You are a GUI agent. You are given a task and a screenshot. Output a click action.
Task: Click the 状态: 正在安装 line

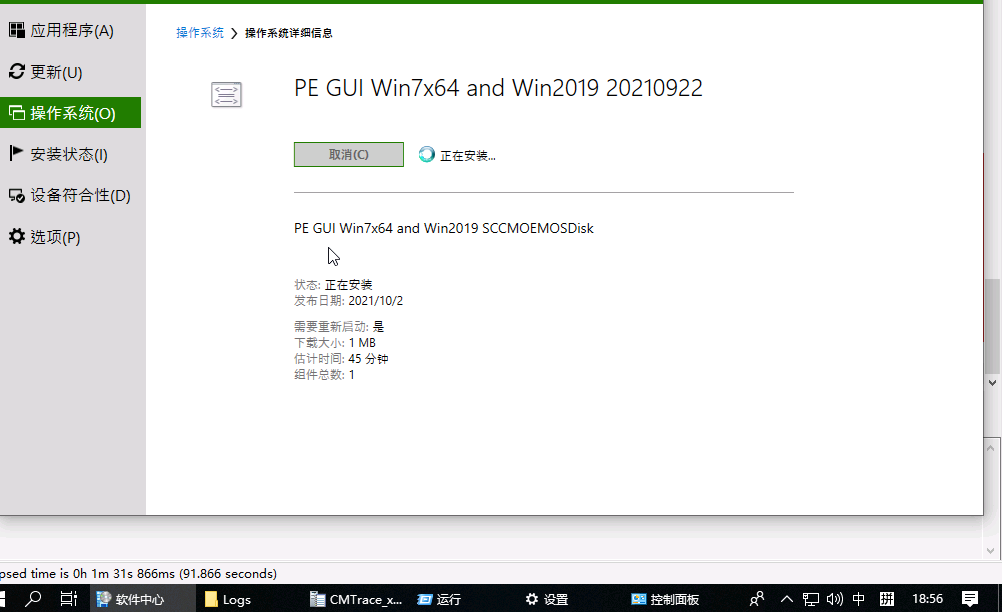click(333, 284)
